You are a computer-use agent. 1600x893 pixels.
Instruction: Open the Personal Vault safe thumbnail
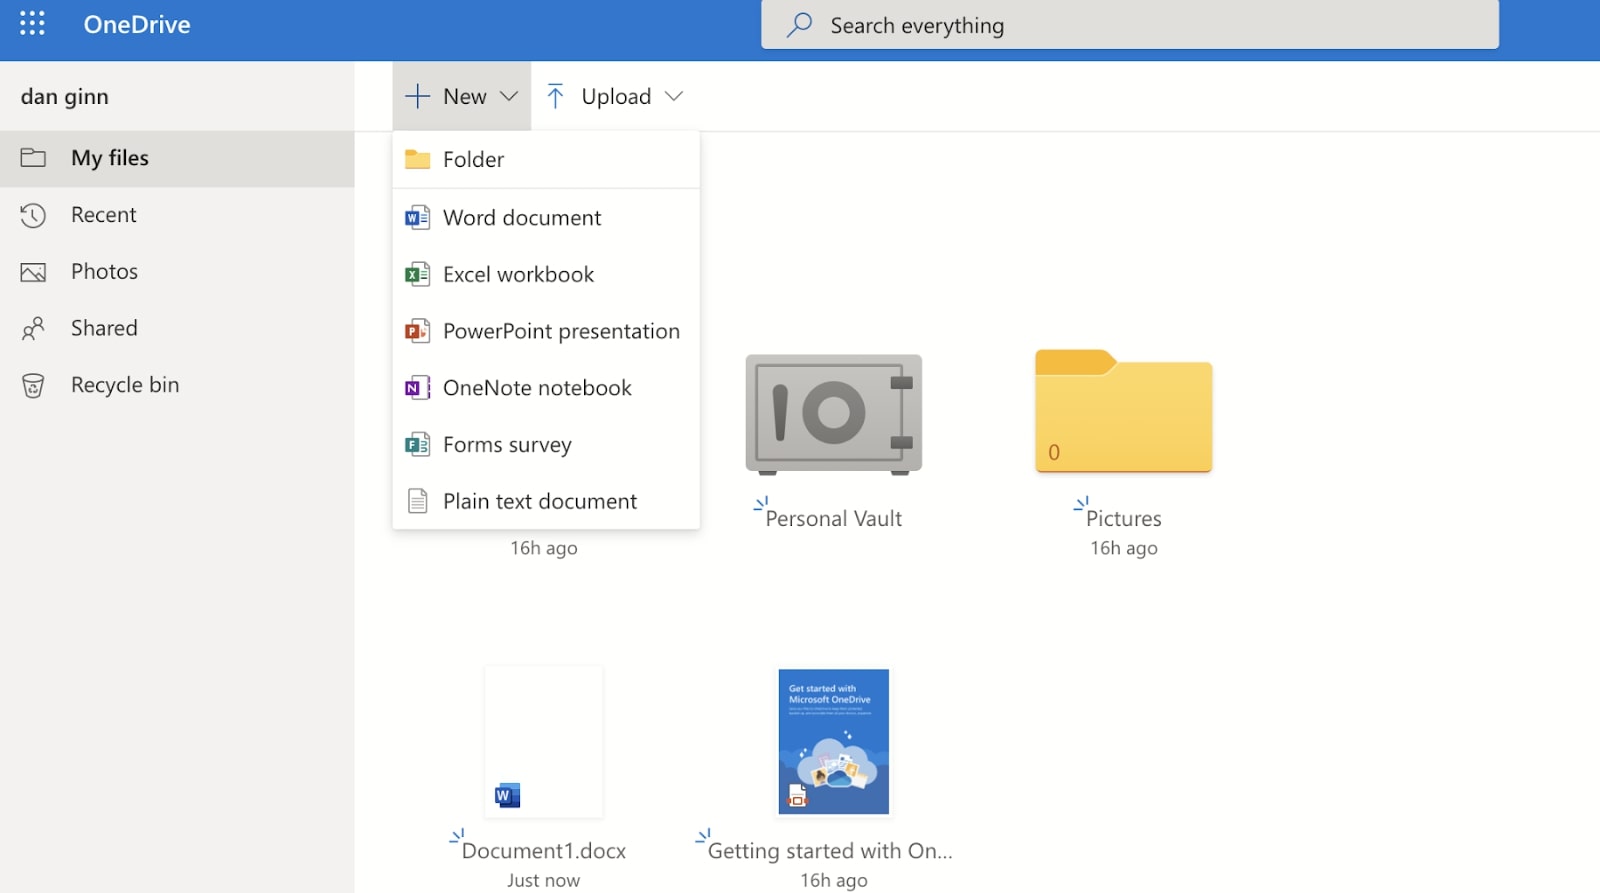834,414
